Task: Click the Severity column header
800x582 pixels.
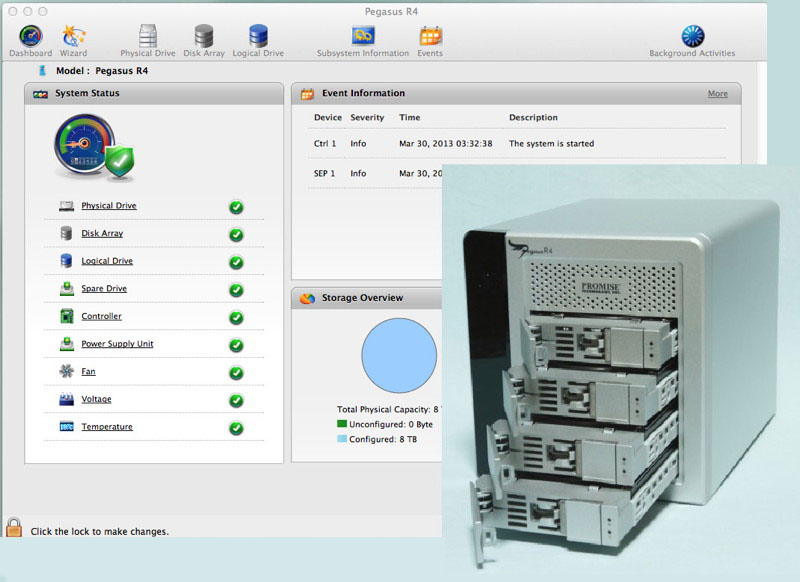Action: click(x=367, y=117)
